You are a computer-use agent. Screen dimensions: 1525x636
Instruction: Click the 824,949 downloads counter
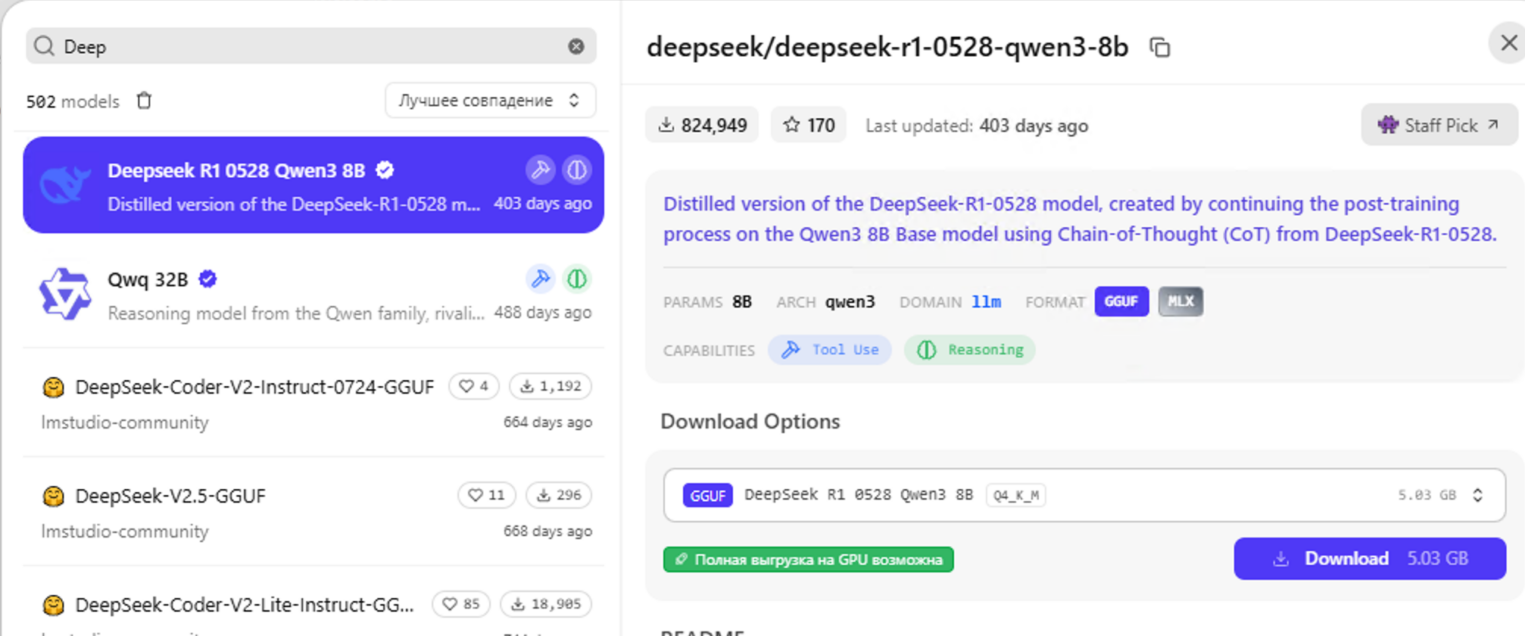point(702,125)
